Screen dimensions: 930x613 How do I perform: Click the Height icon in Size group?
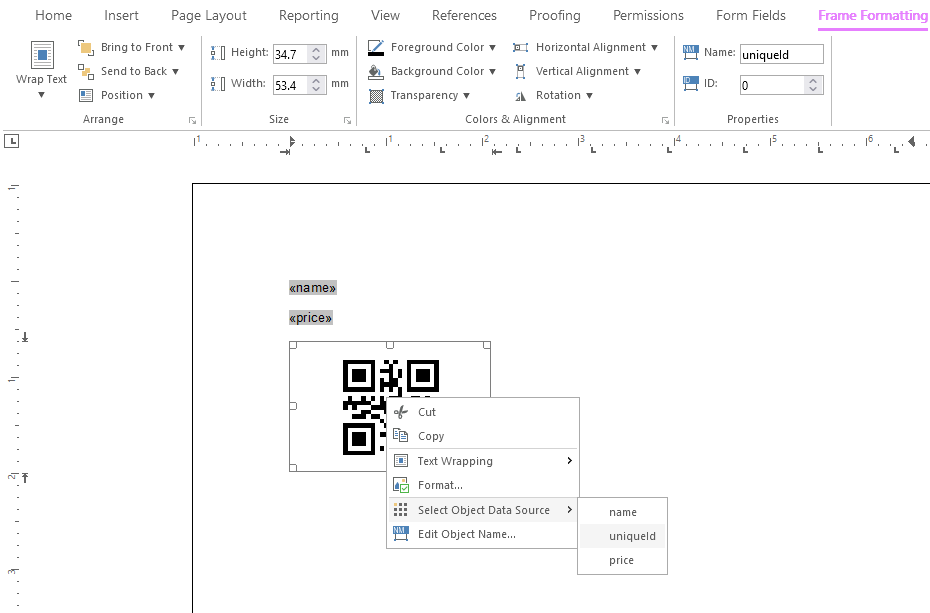point(218,53)
